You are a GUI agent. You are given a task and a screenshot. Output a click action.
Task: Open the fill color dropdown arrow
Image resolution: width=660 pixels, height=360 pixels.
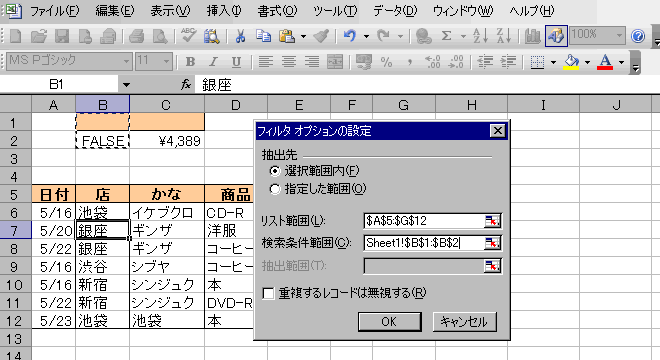click(x=587, y=62)
